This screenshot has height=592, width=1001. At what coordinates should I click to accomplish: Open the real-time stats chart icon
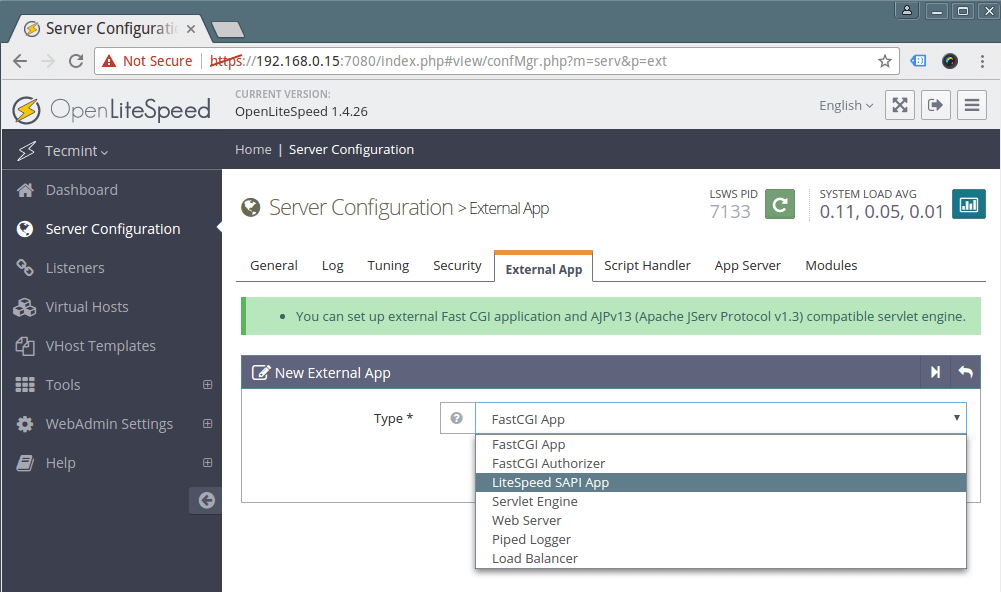pos(968,204)
